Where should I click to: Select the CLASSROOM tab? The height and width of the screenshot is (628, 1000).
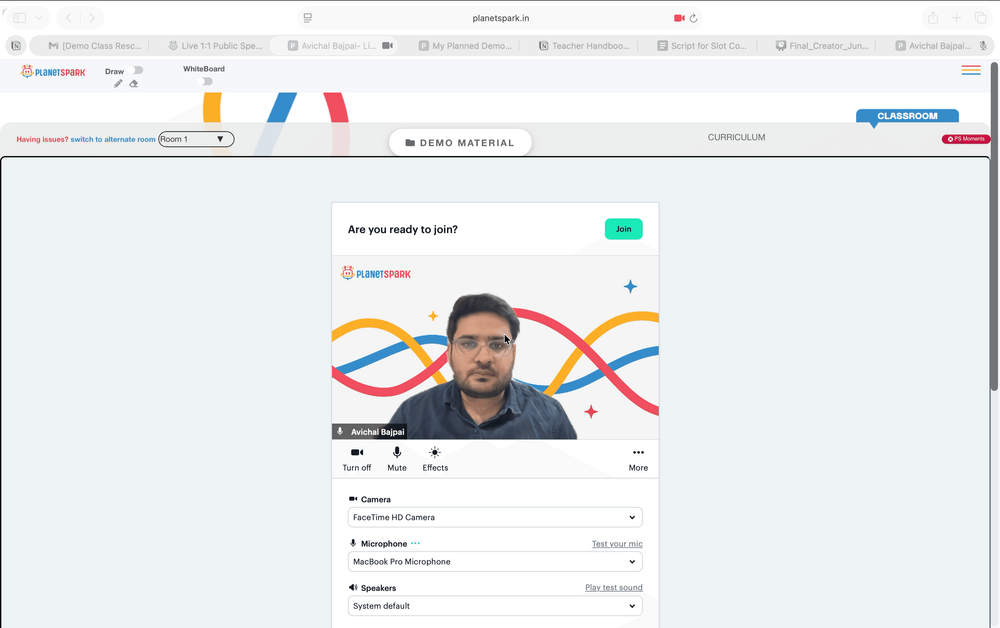[907, 116]
